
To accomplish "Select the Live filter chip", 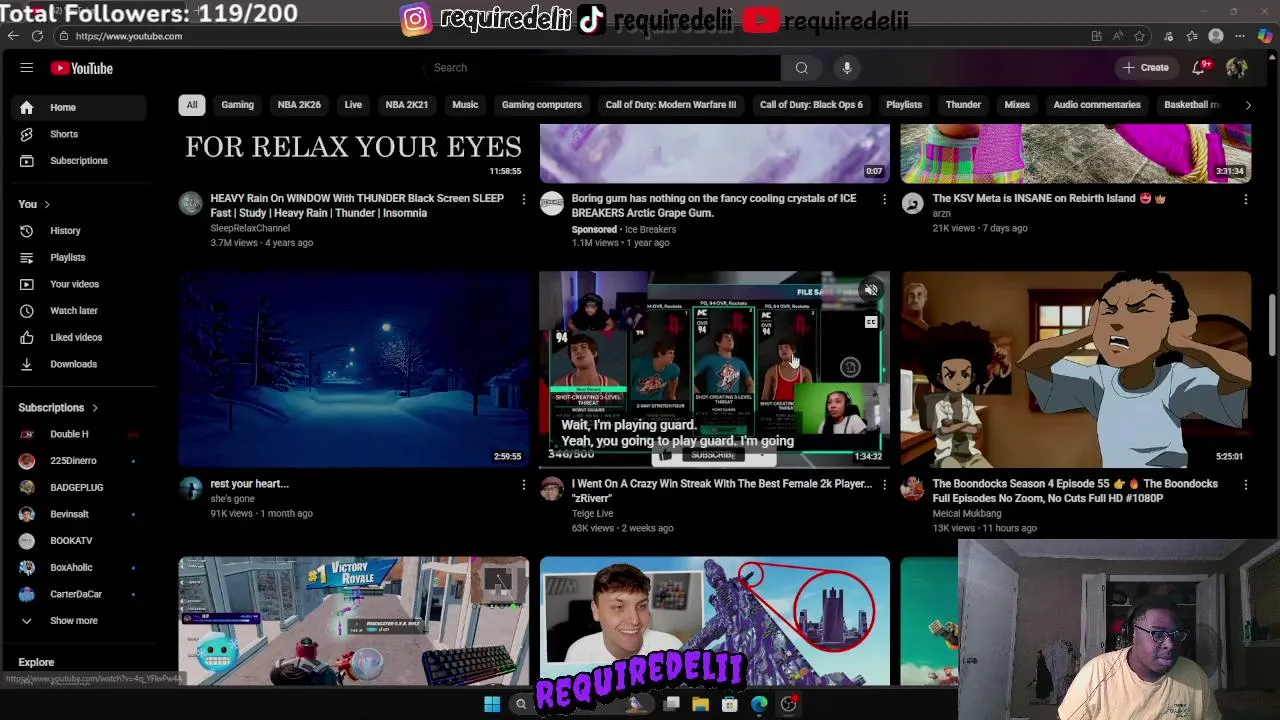I will pyautogui.click(x=353, y=105).
